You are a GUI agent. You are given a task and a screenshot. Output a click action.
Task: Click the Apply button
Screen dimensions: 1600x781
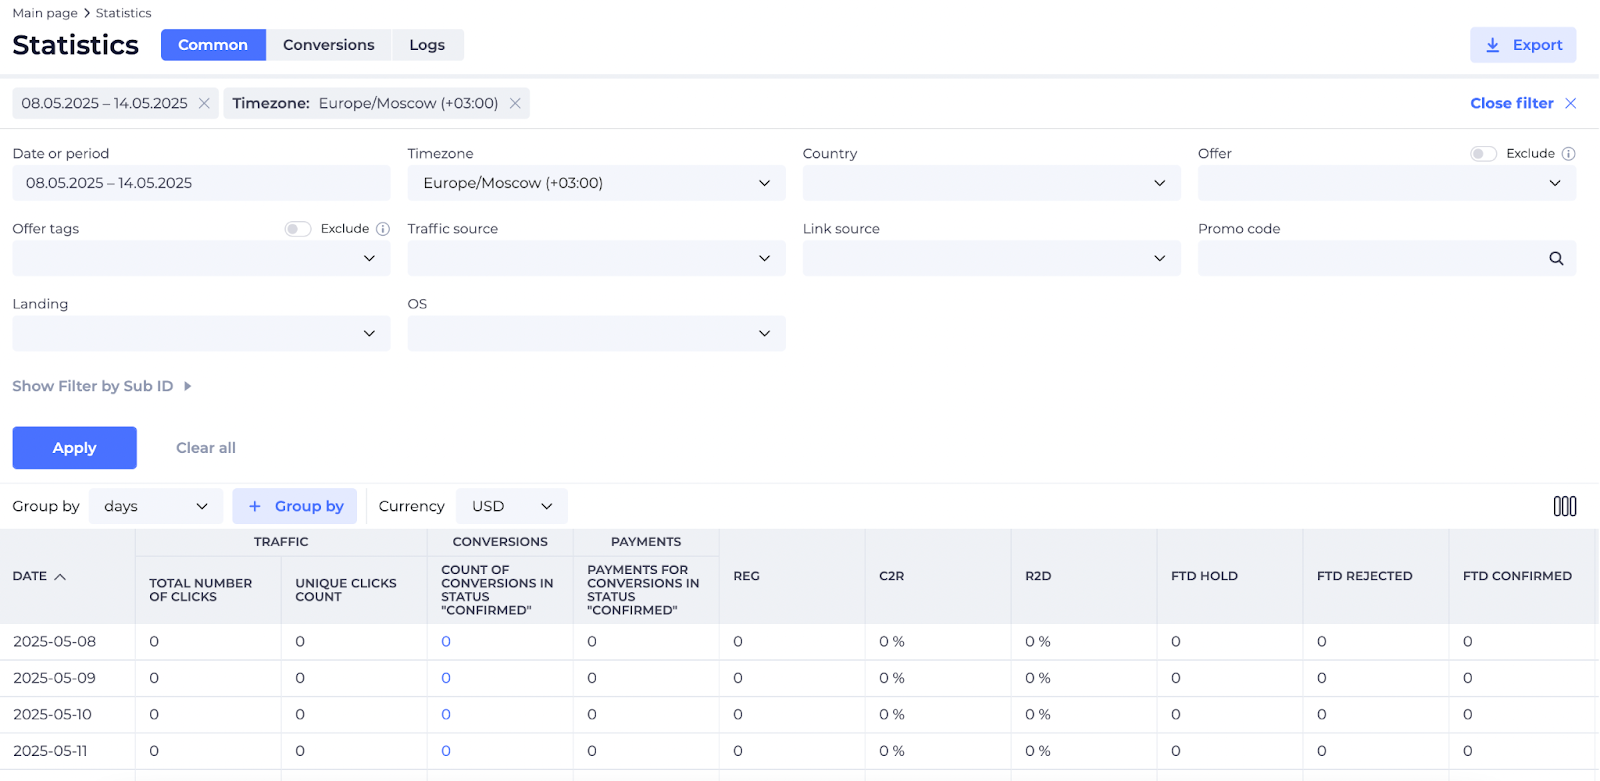[74, 448]
